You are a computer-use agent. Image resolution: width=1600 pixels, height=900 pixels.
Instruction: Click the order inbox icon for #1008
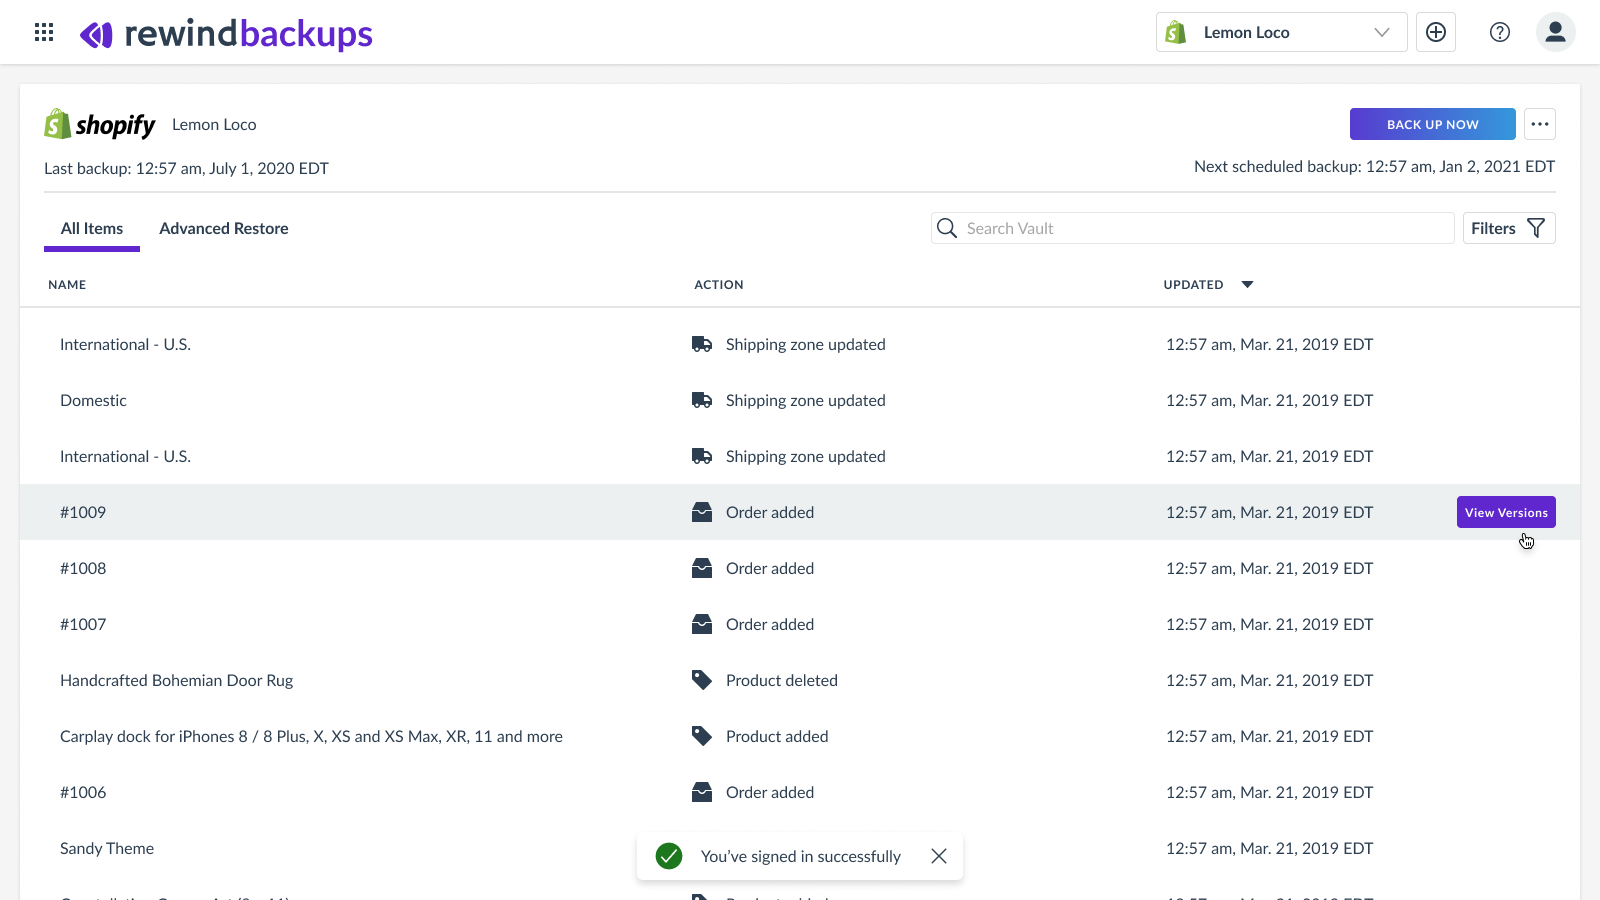coord(702,568)
